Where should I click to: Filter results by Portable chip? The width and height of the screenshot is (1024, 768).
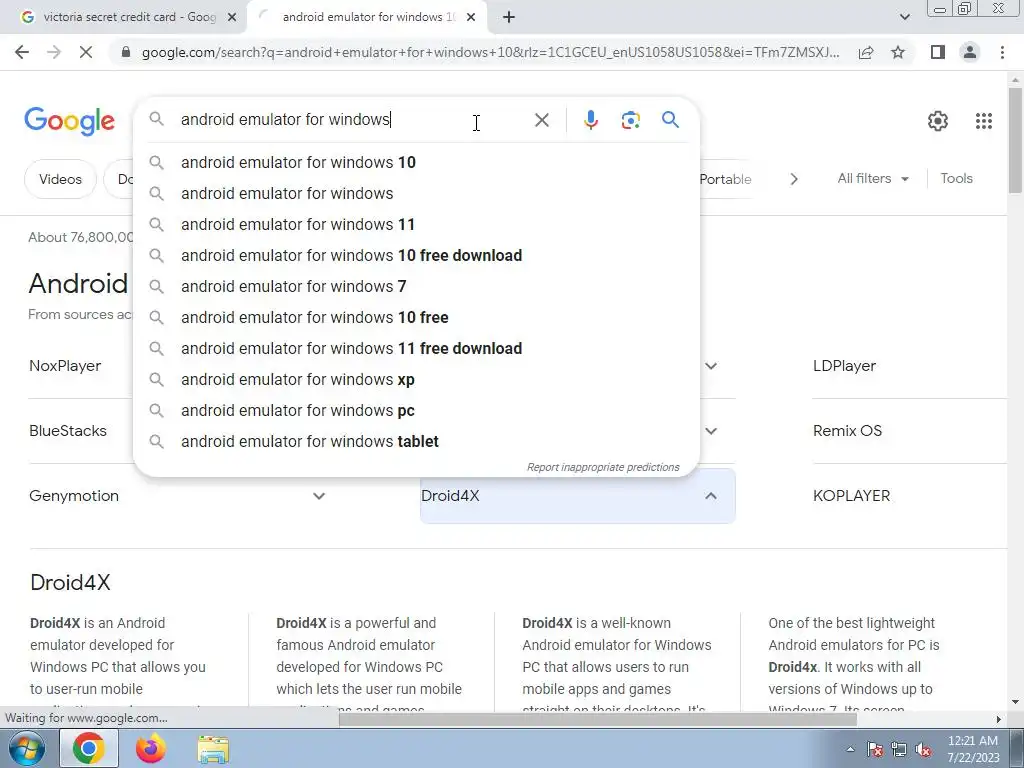coord(726,179)
